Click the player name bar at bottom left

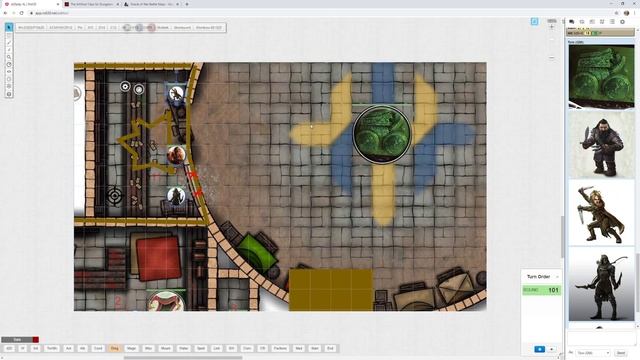click(17, 340)
